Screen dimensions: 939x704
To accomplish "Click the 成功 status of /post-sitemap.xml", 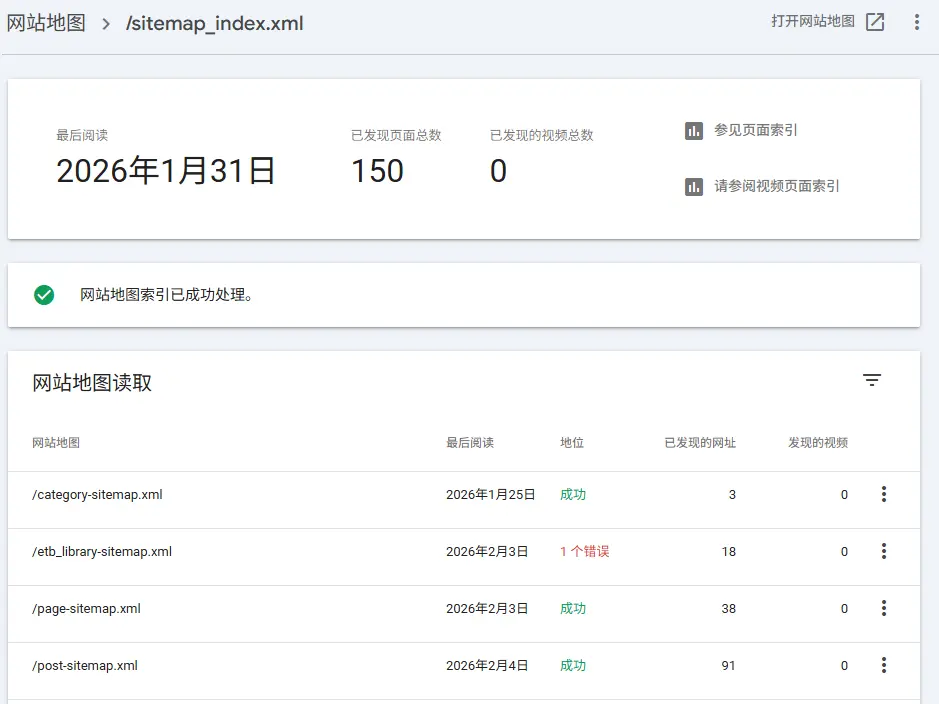I will pyautogui.click(x=572, y=666).
